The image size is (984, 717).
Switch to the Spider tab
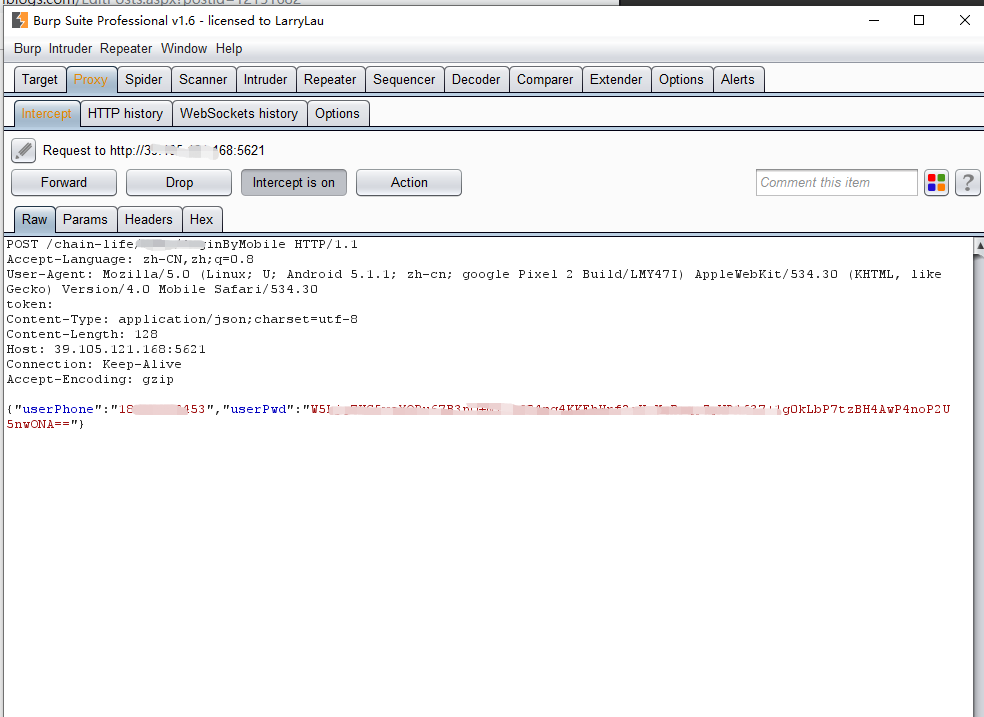click(144, 80)
